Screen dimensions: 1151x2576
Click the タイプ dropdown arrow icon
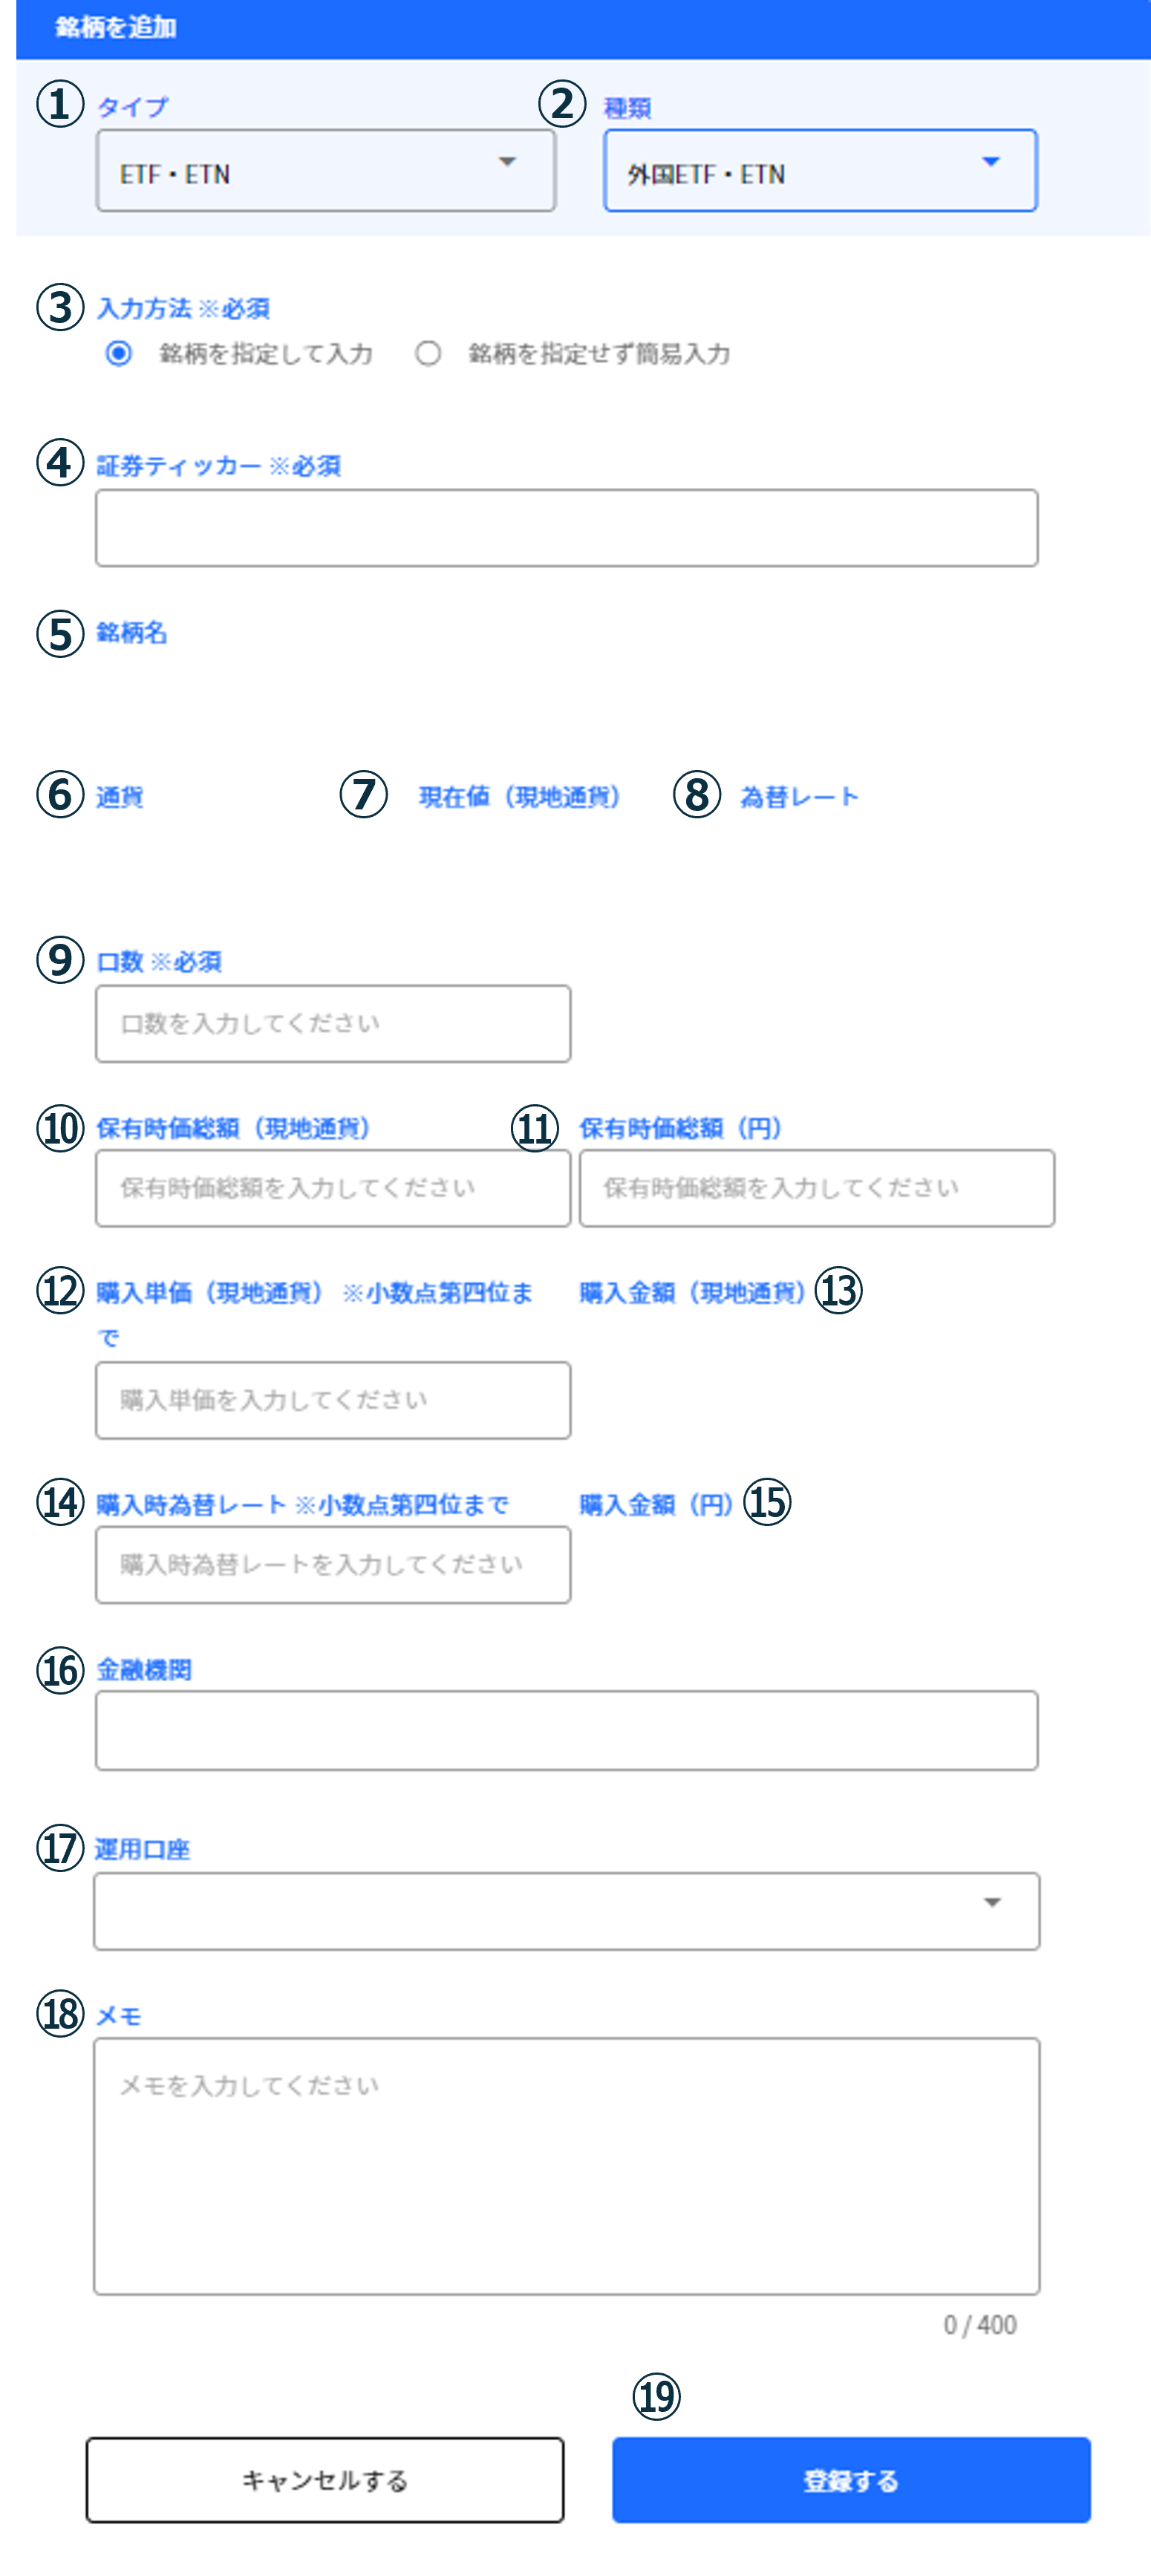tap(508, 162)
